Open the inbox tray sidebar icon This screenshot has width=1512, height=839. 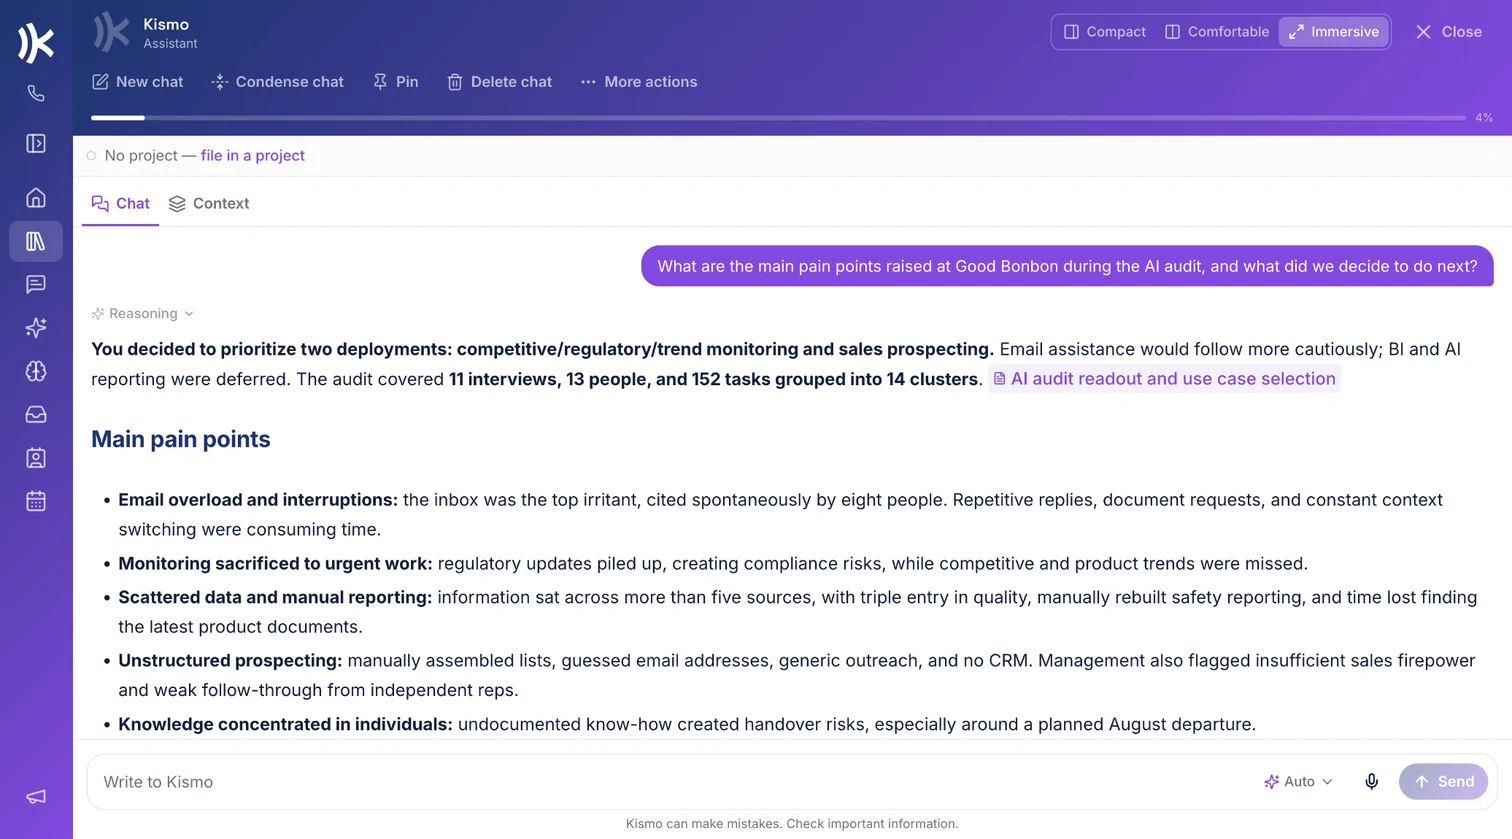click(36, 415)
